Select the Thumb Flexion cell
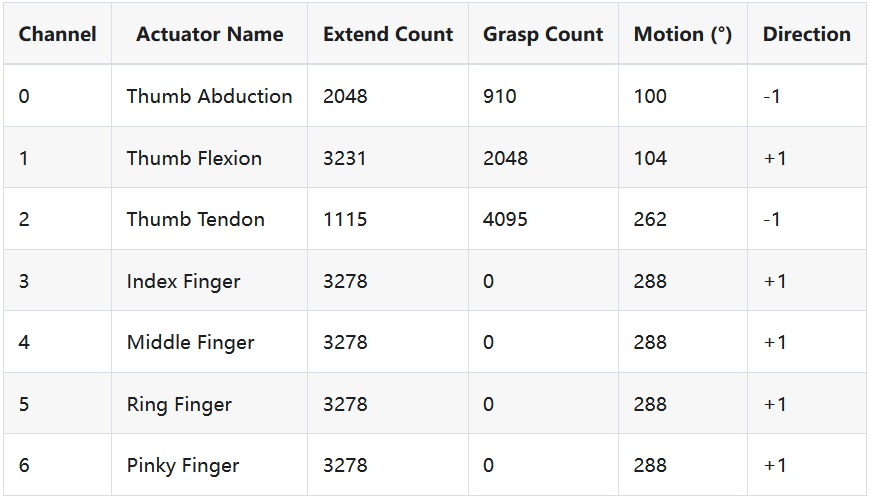870x499 pixels. tap(194, 158)
